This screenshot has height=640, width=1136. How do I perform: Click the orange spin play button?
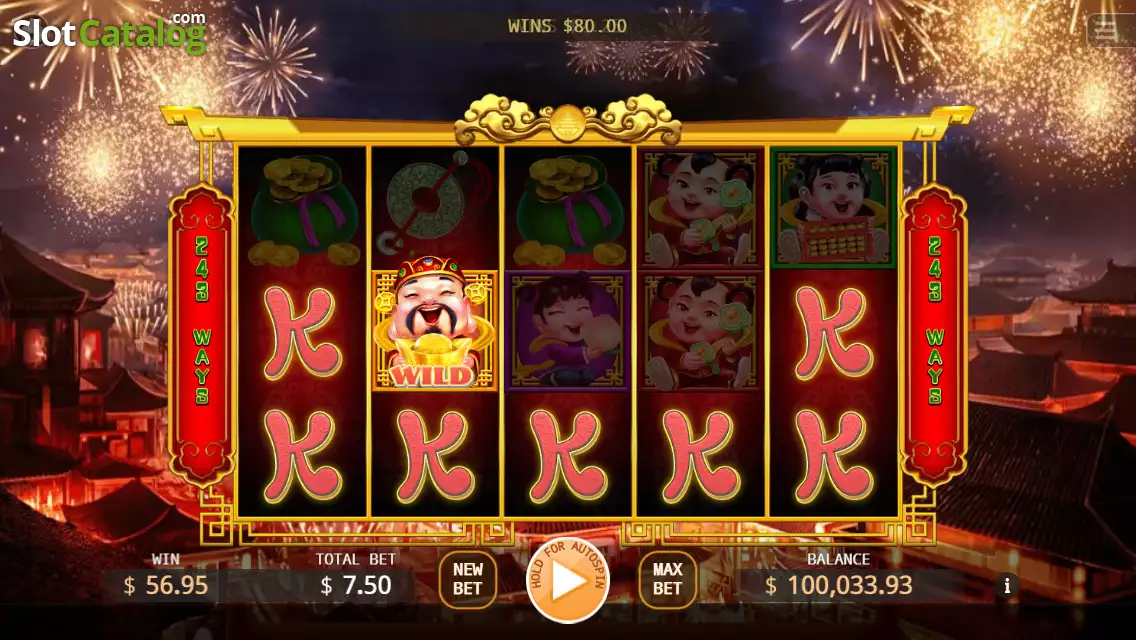[567, 580]
